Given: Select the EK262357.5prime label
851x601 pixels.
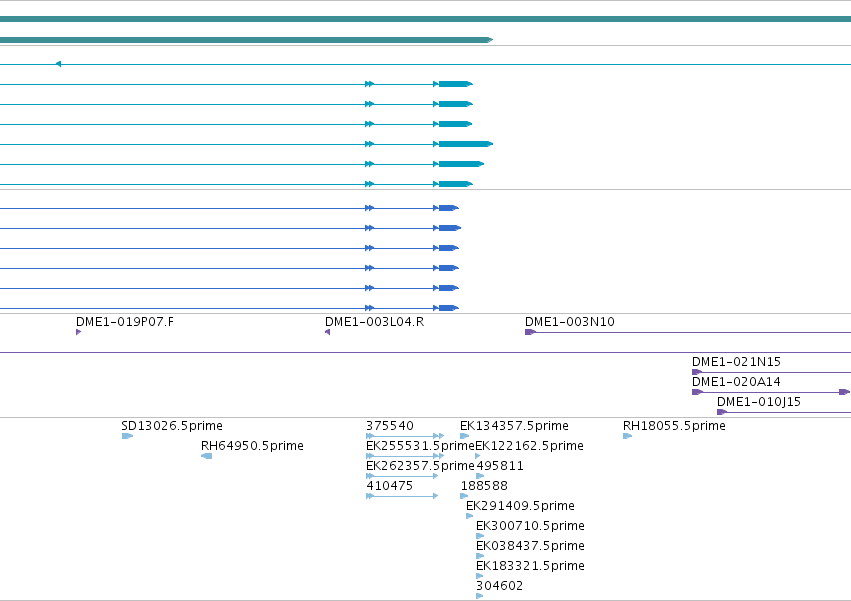Looking at the screenshot, I should coord(421,466).
